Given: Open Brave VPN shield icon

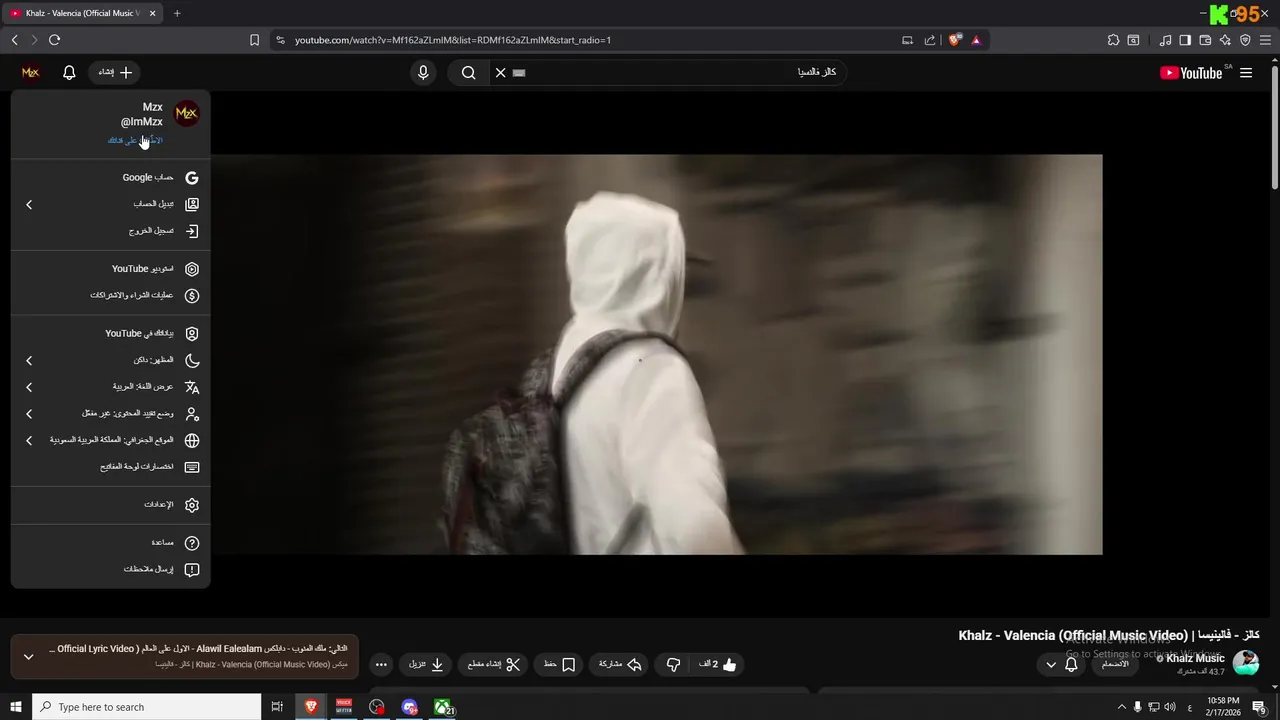Looking at the screenshot, I should pyautogui.click(x=1245, y=40).
